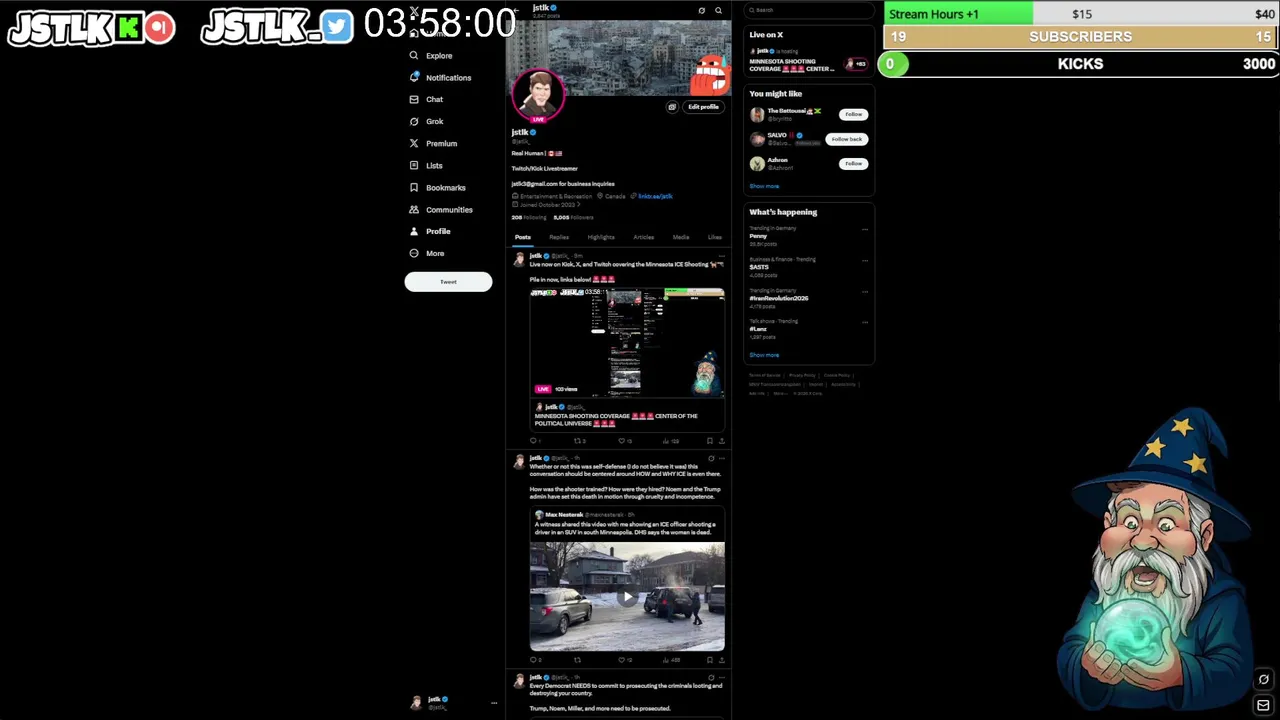Switch to the Likes tab
The height and width of the screenshot is (720, 1280).
tap(714, 238)
